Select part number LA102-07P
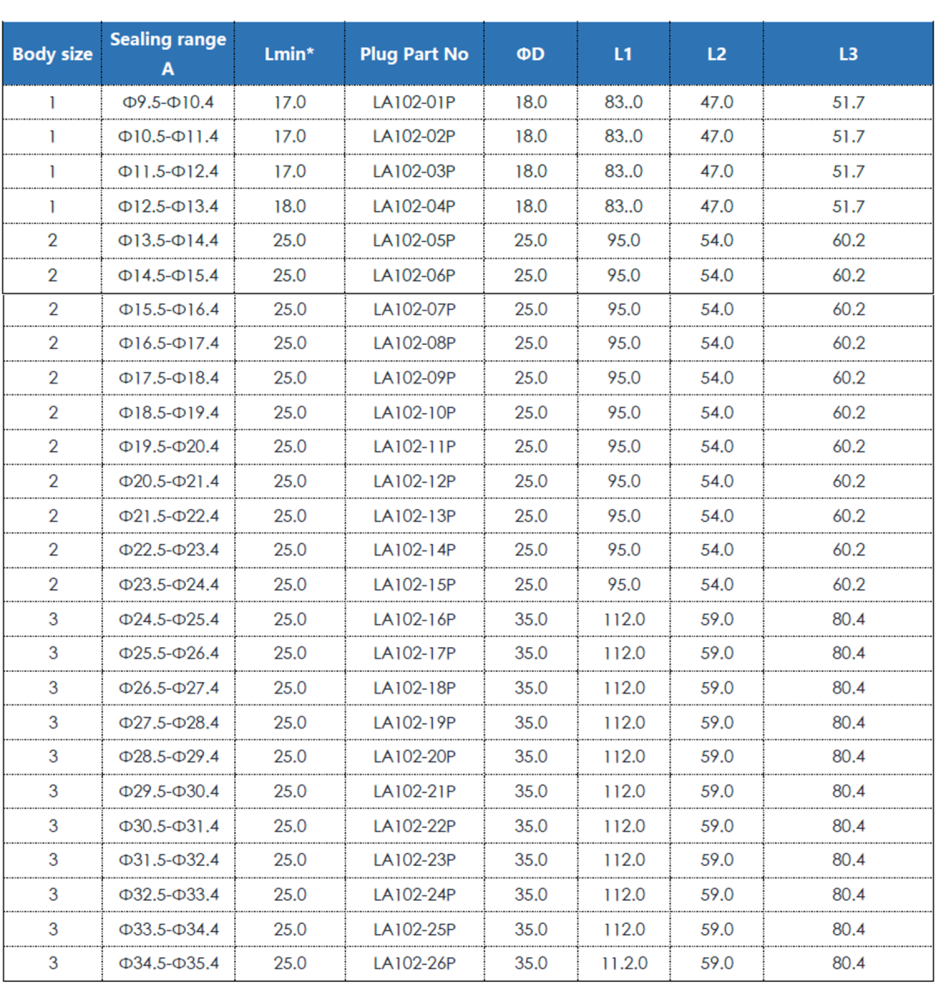This screenshot has width=936, height=987. 414,309
